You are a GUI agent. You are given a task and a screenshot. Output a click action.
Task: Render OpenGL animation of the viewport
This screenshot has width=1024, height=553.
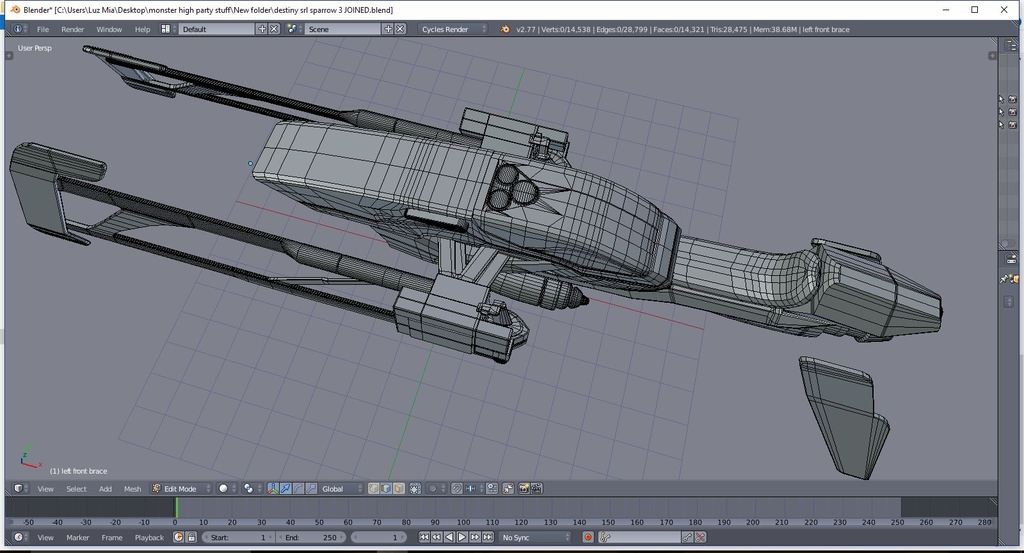point(537,489)
